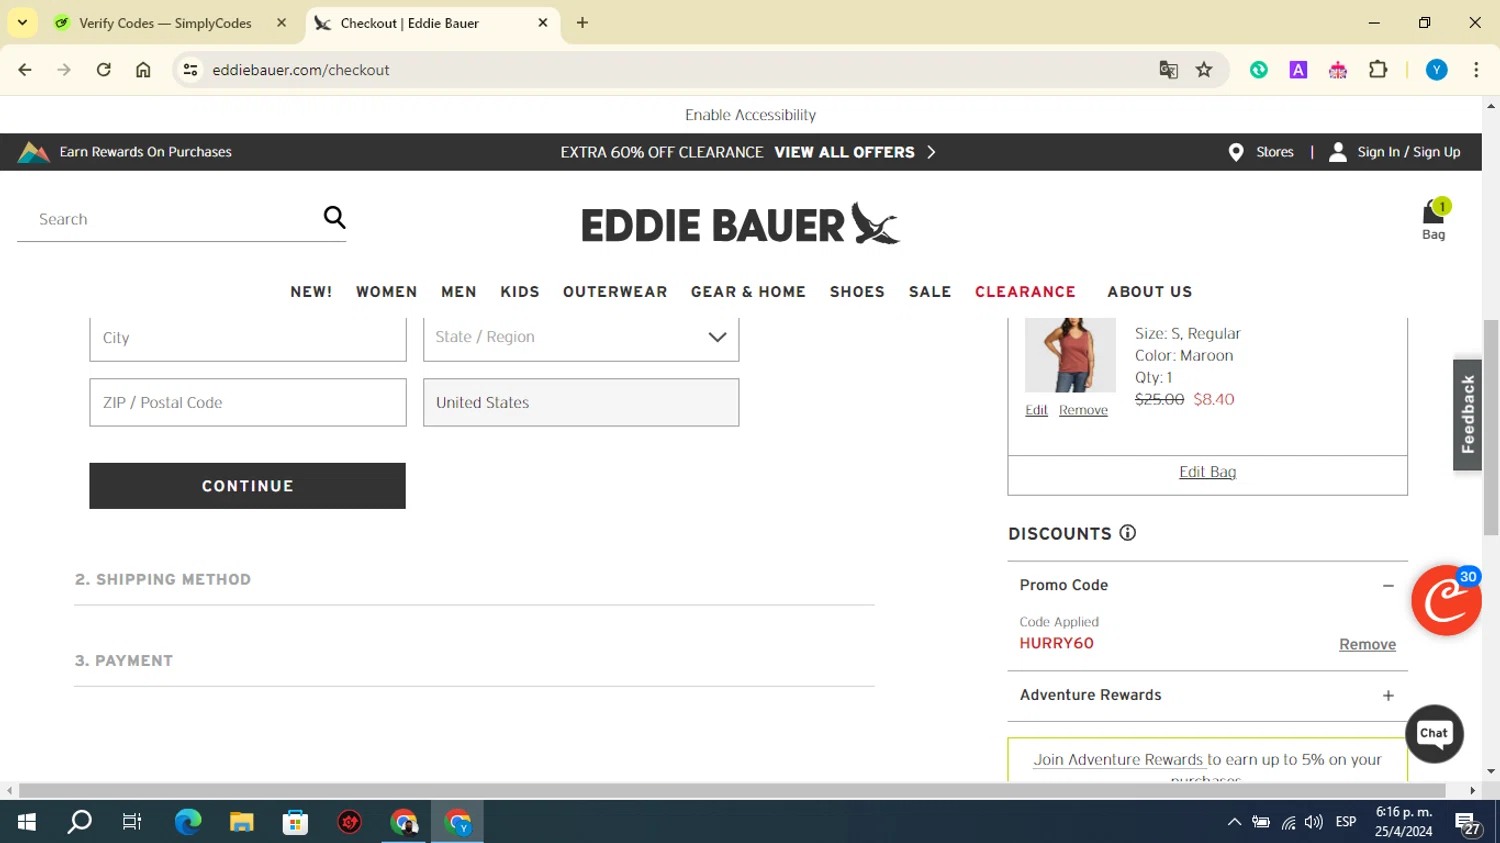Click the Search input field

pos(170,219)
